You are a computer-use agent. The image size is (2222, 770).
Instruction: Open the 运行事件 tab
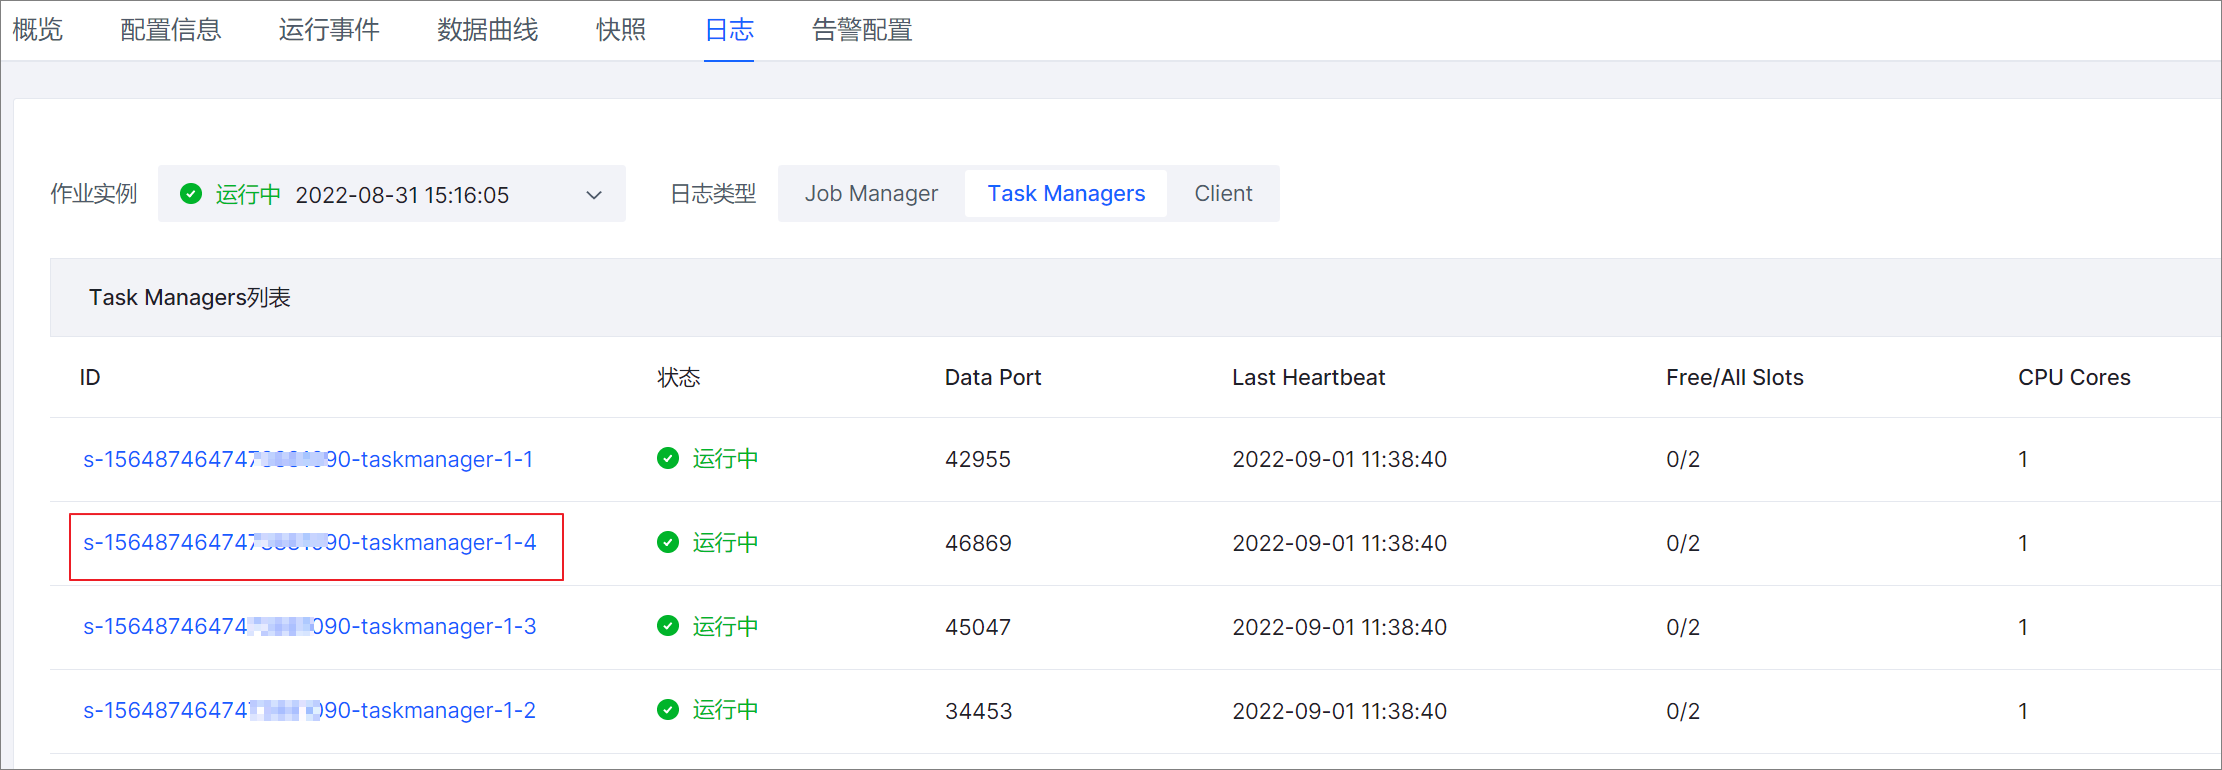(x=329, y=30)
